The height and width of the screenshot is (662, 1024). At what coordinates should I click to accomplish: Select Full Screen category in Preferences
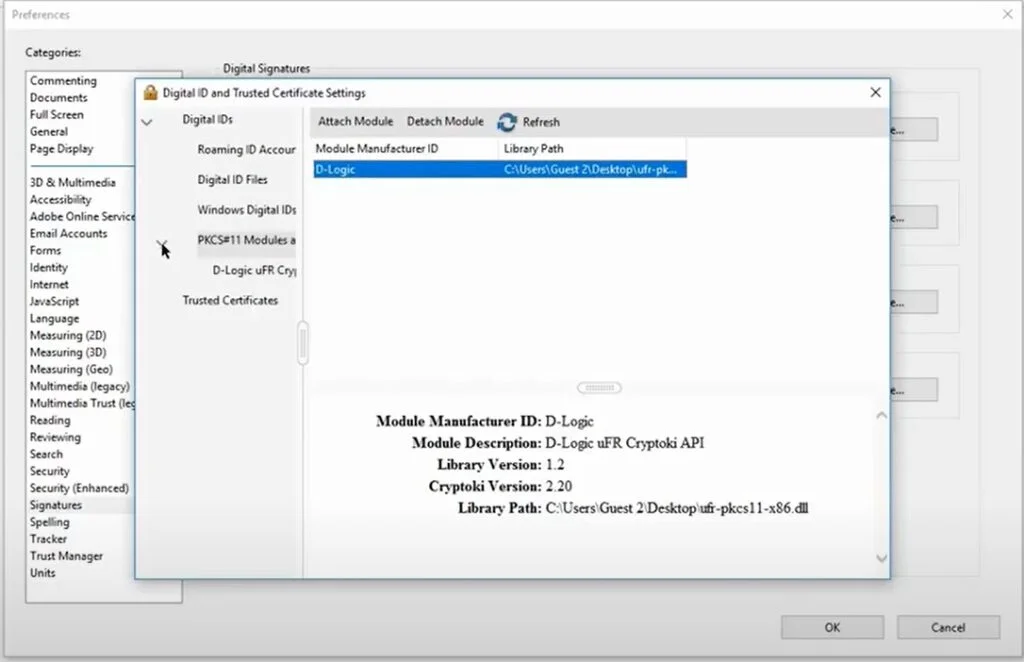point(57,115)
